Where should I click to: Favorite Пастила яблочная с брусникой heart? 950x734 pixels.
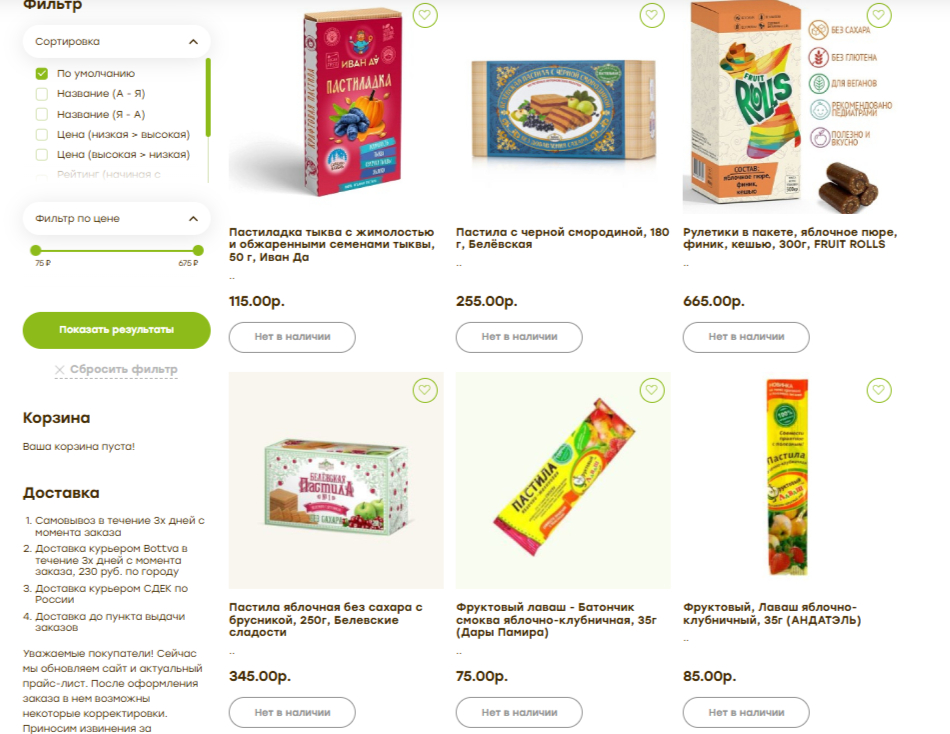point(425,390)
